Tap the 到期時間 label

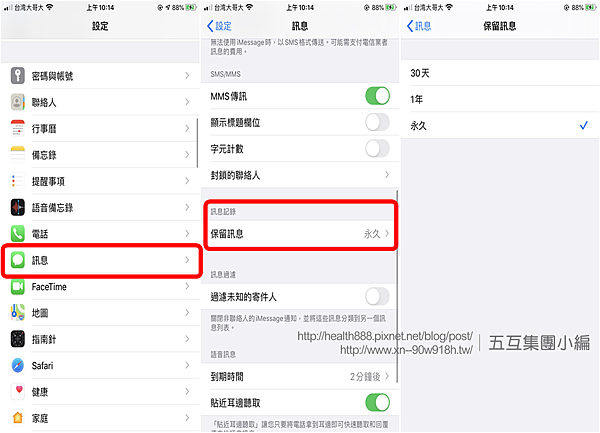[x=227, y=377]
